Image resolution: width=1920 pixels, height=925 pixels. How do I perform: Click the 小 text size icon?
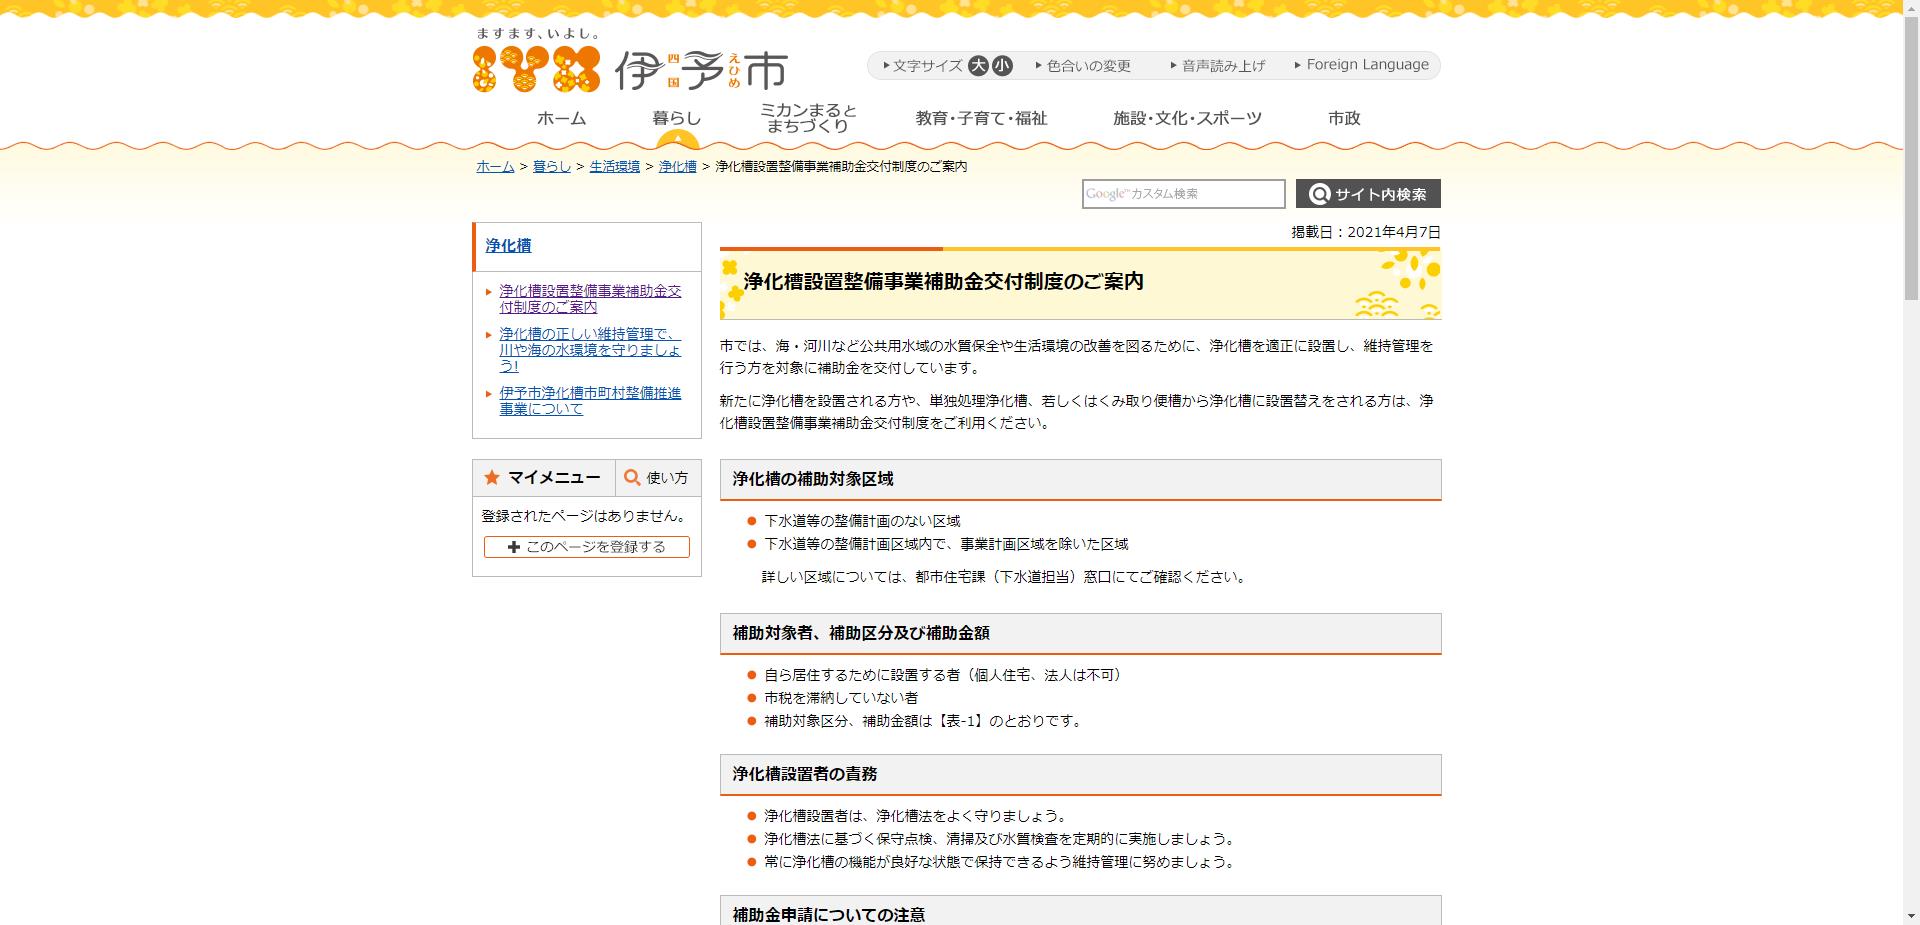(1002, 65)
